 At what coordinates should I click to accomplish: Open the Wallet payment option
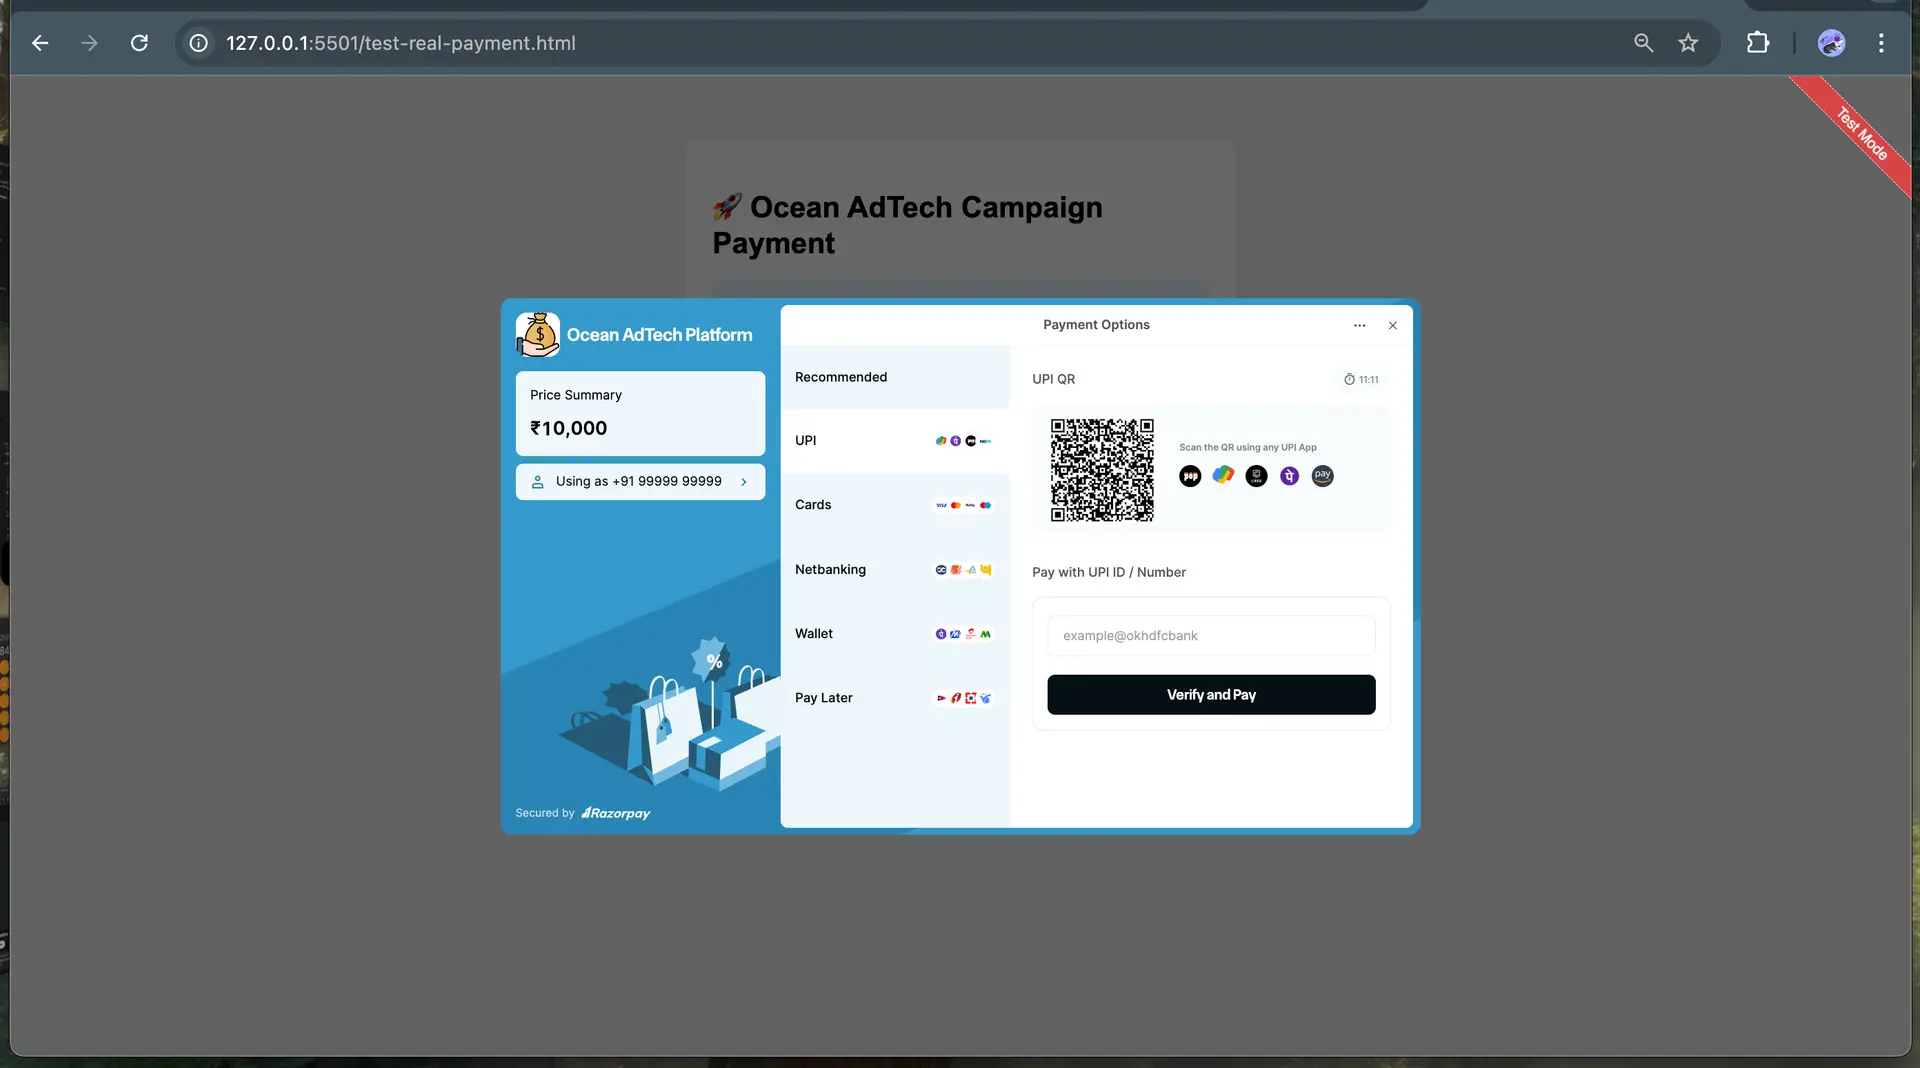click(894, 634)
